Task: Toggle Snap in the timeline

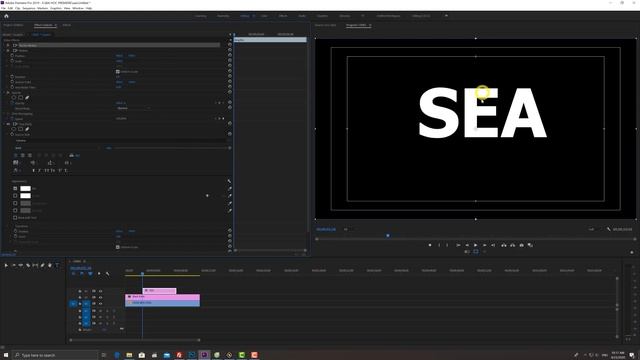Action: click(82, 274)
